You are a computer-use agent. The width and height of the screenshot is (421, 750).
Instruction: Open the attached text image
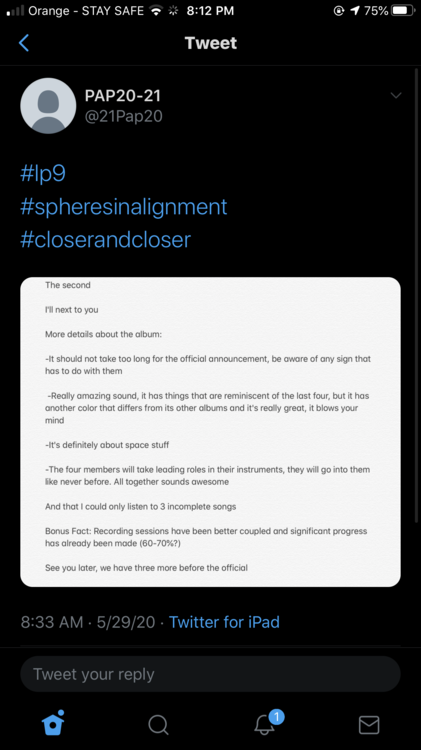(210, 432)
